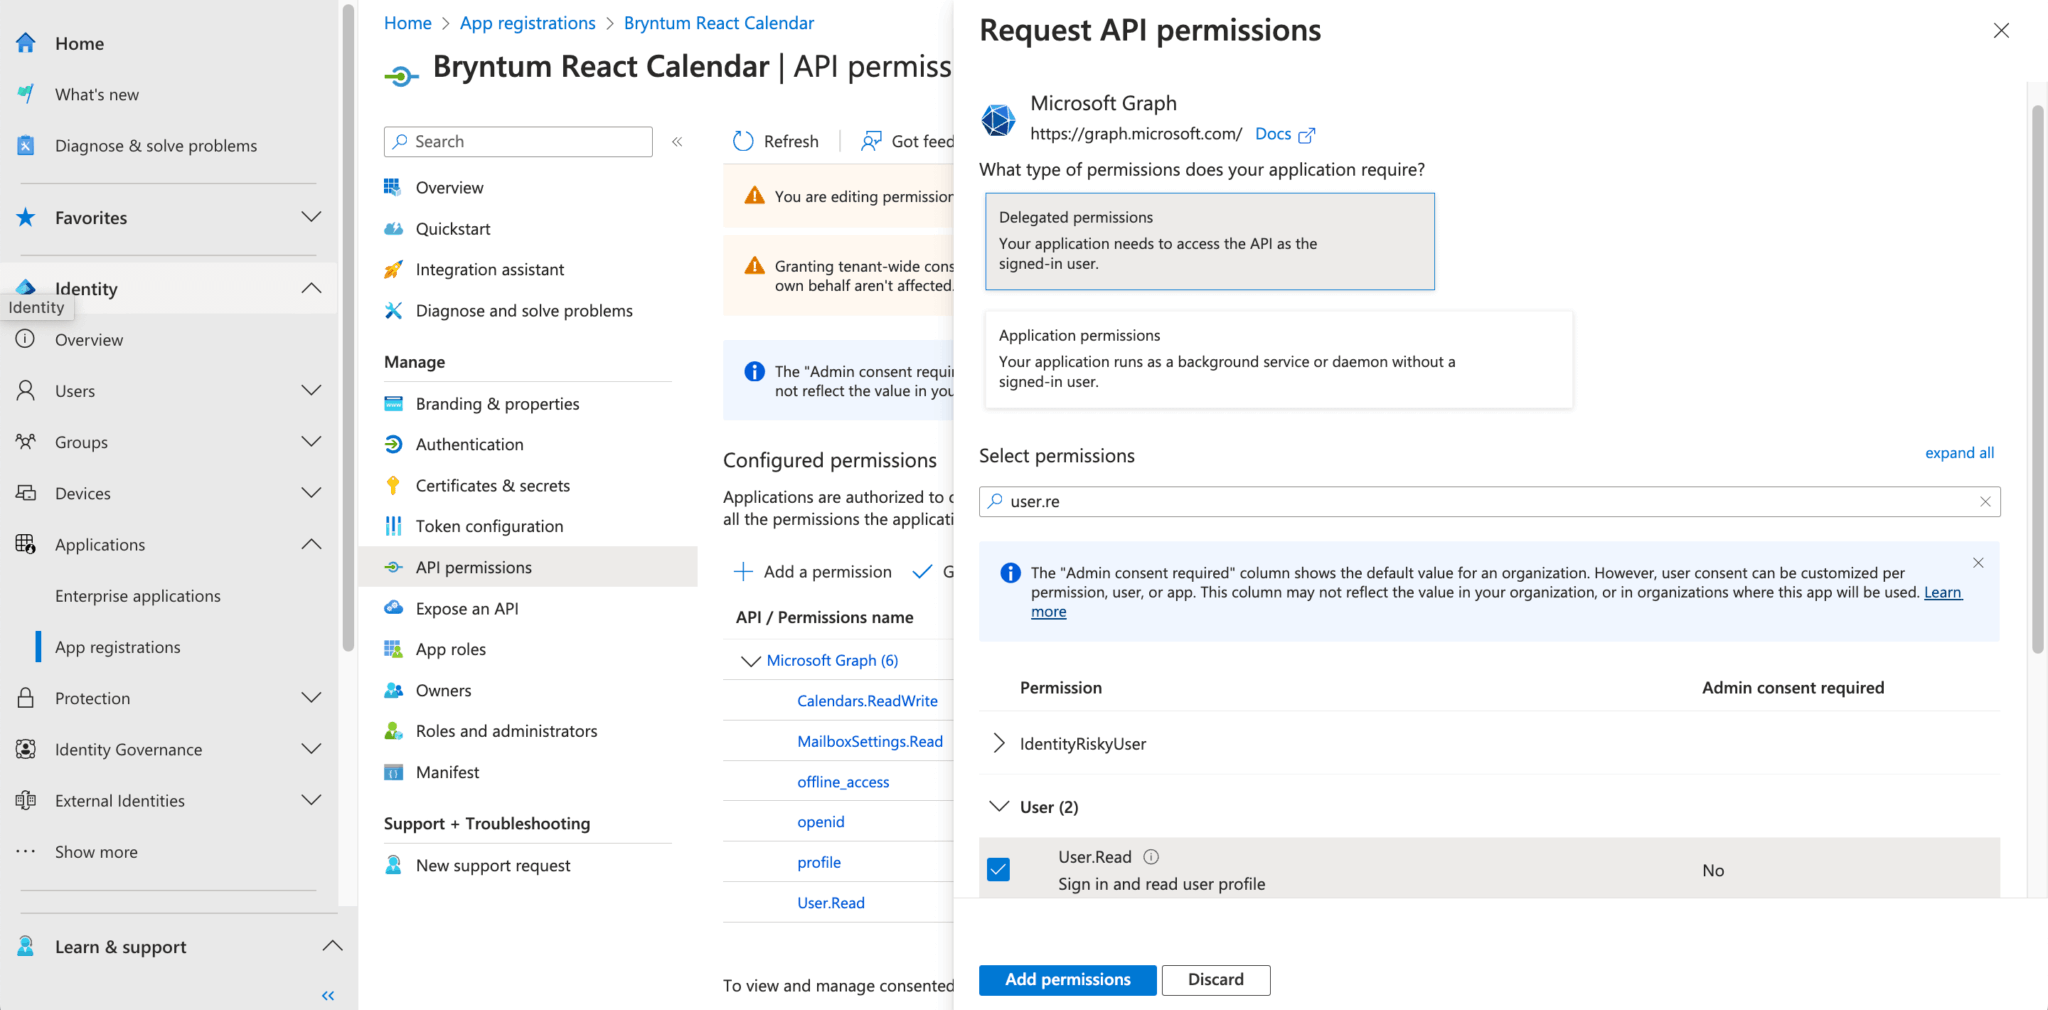Collapse the User (2) permission group

[x=999, y=806]
